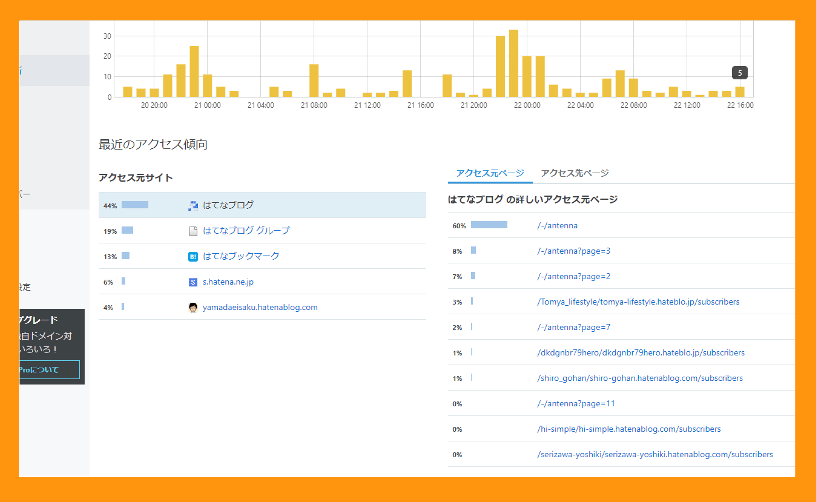Image resolution: width=816 pixels, height=502 pixels.
Task: Open yamadaeisaku.hatenablog.com link
Action: (260, 307)
